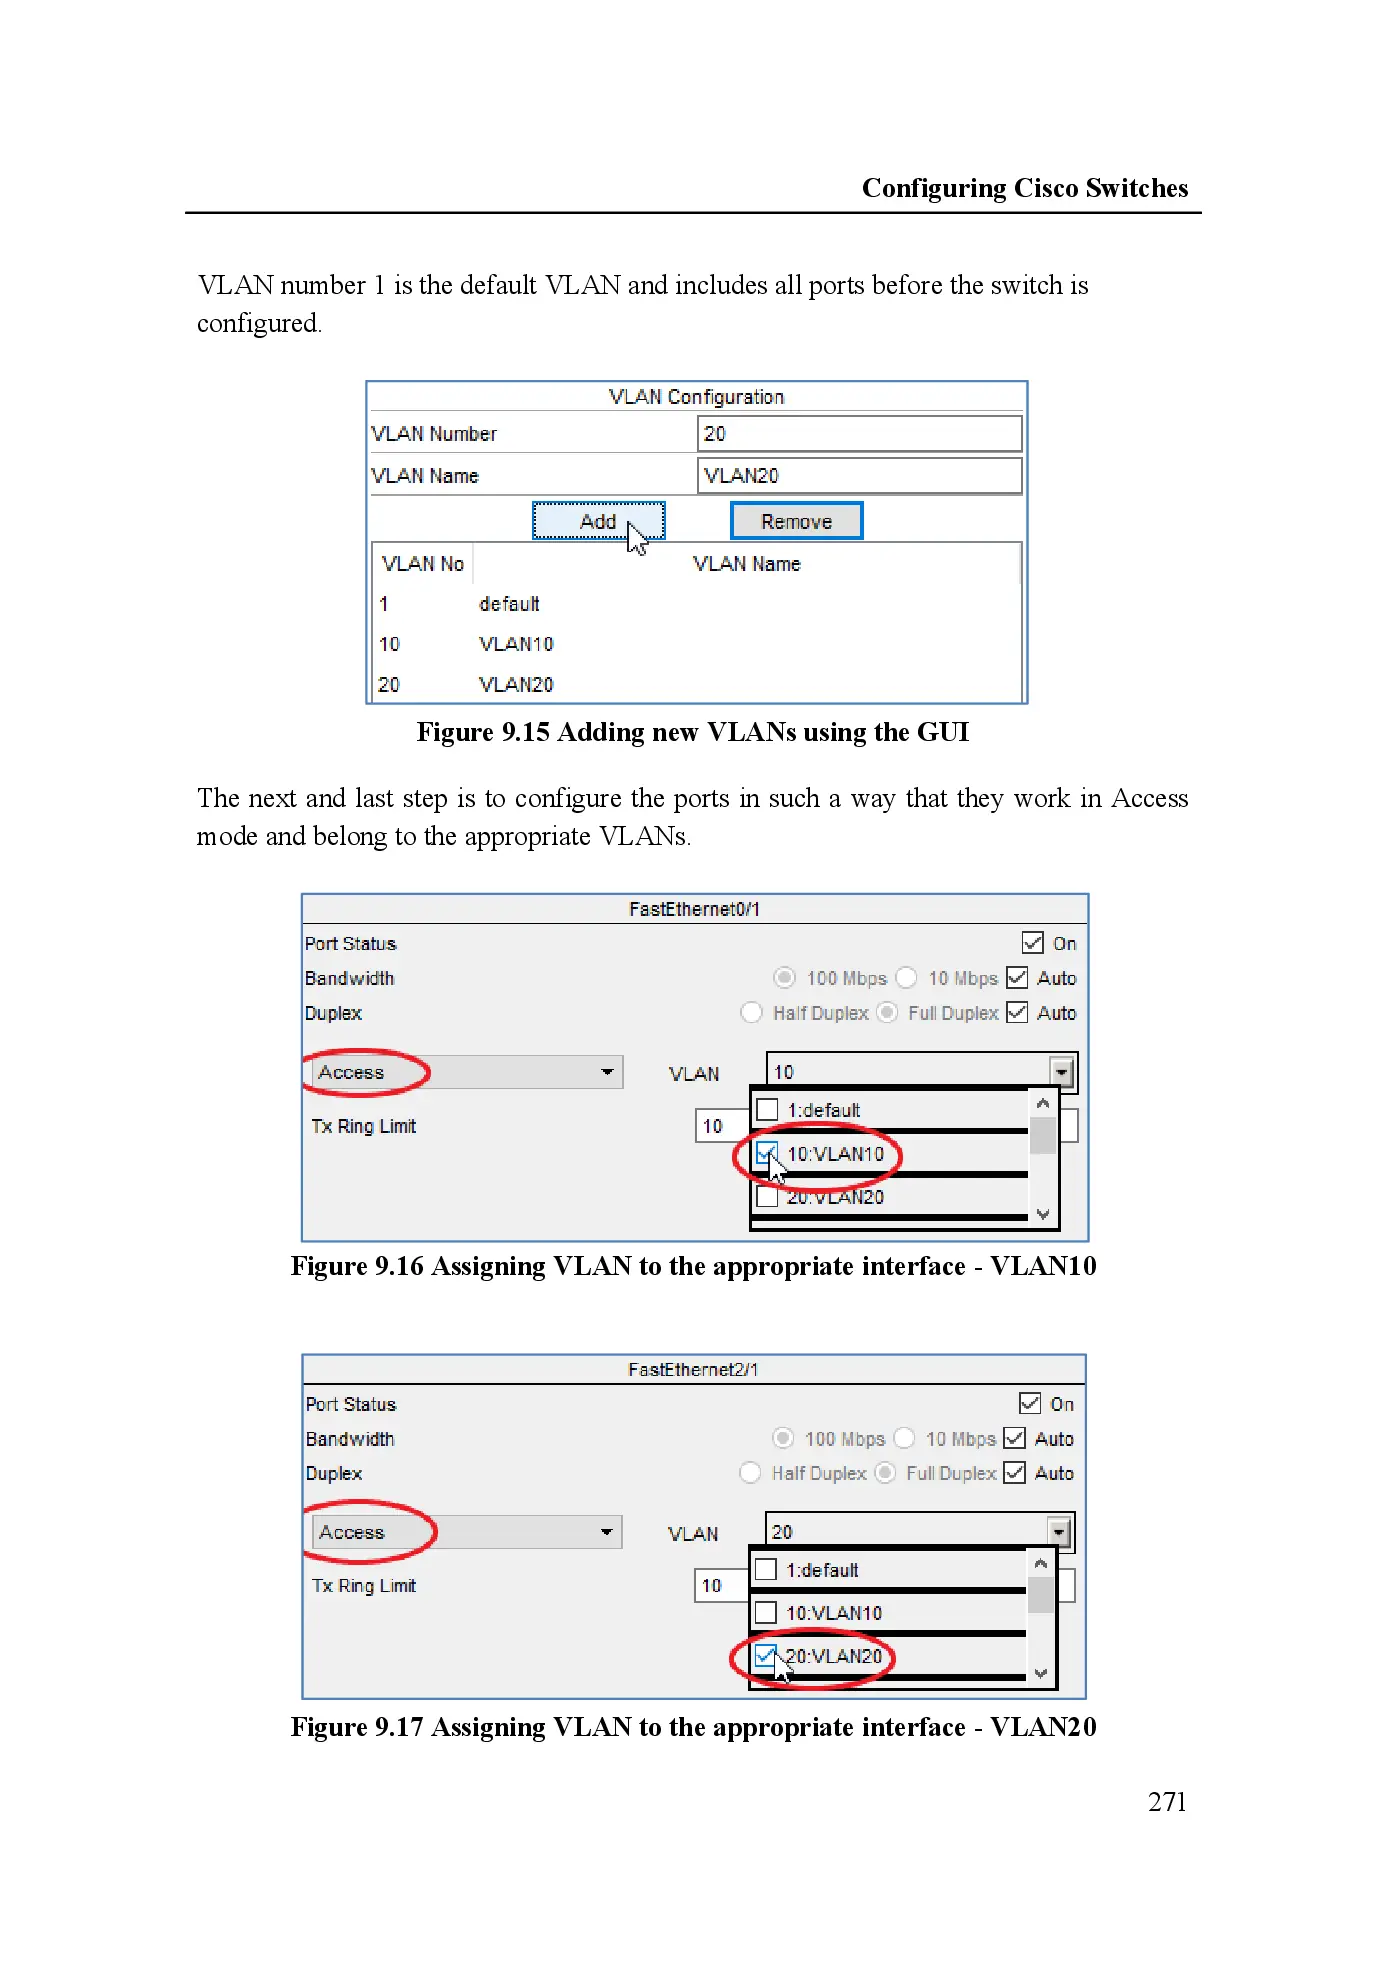Select 100 Mbps bandwidth on FastEthernet2/1

coord(783,1438)
